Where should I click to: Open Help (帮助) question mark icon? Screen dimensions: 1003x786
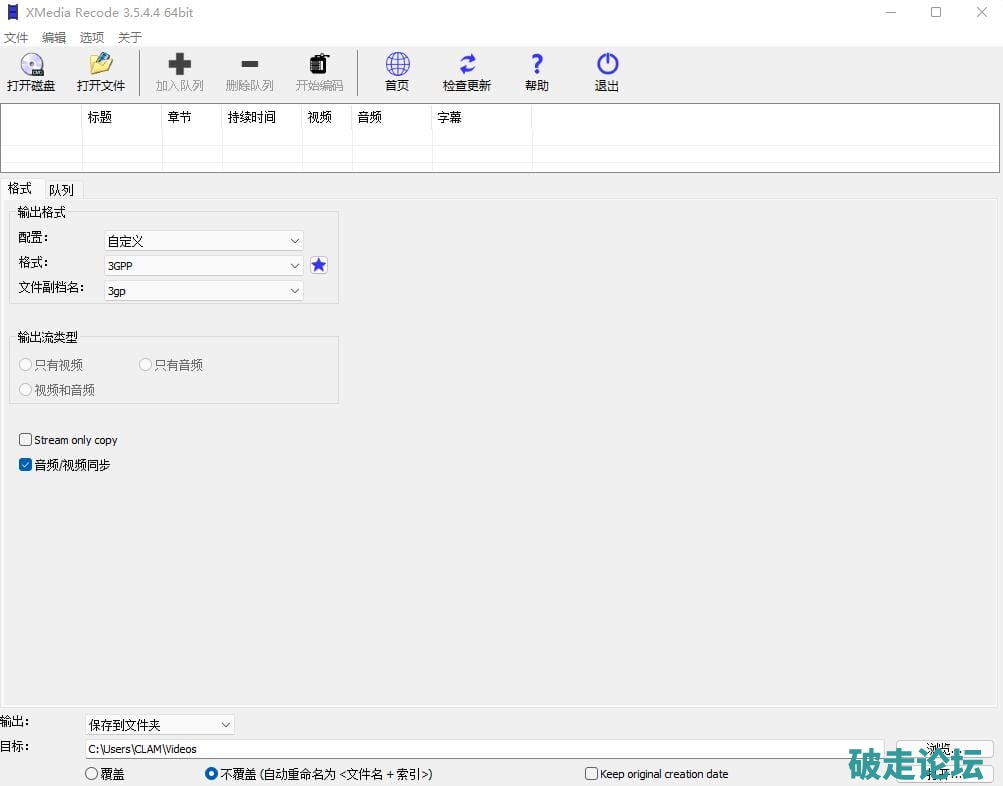click(x=537, y=66)
